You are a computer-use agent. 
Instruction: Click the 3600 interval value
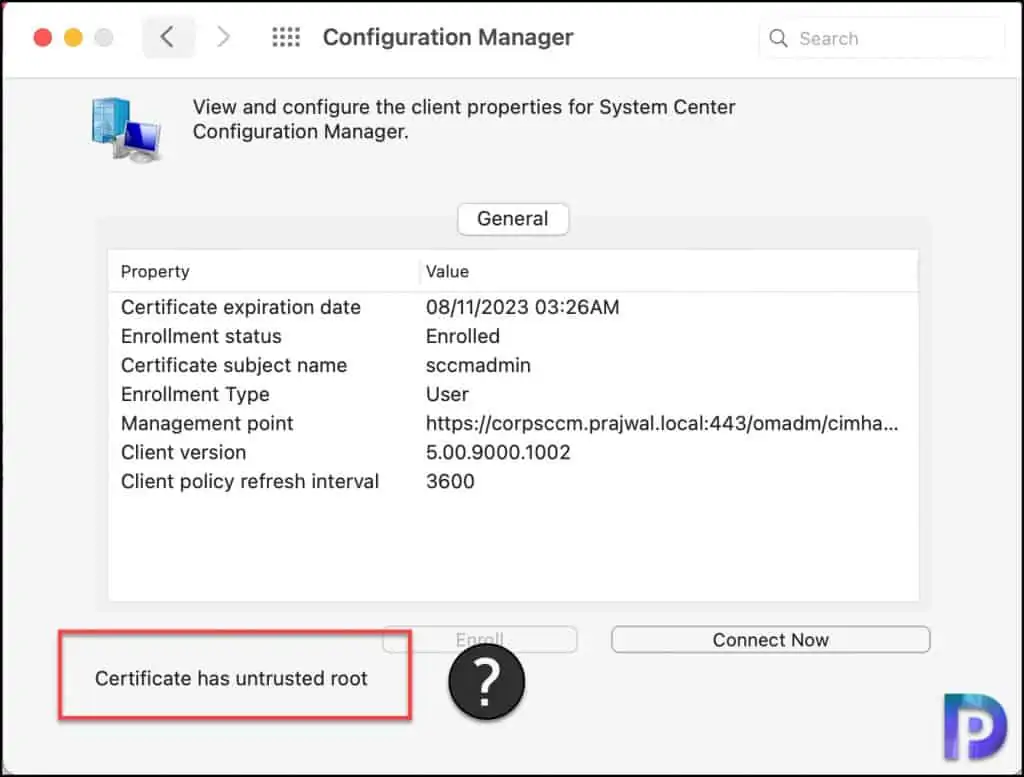coord(450,481)
